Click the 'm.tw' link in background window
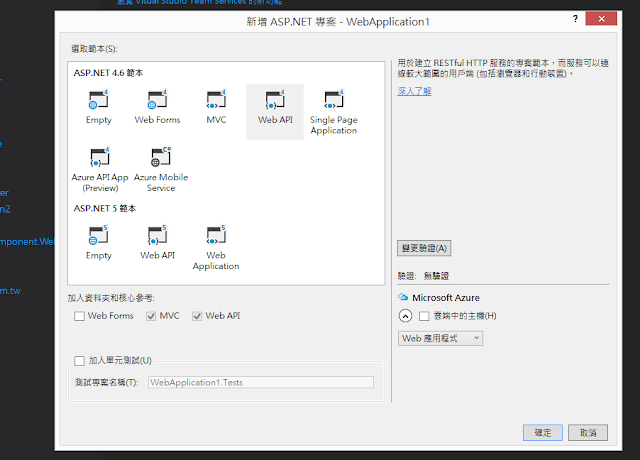The image size is (640, 460). [x=10, y=291]
